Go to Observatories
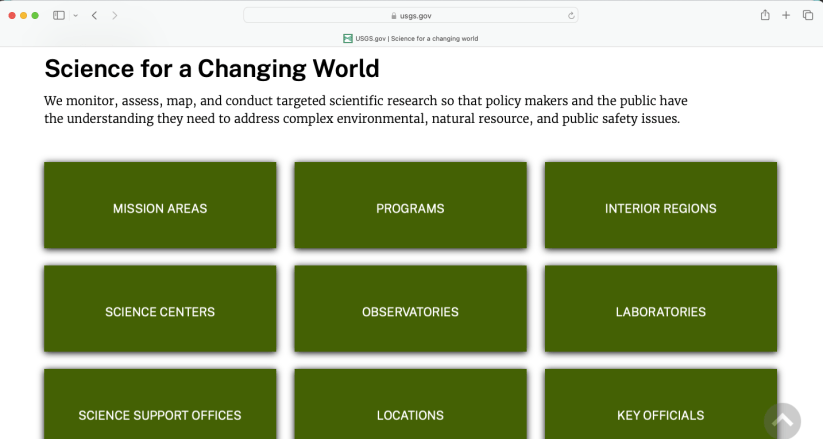This screenshot has width=823, height=439. pyautogui.click(x=410, y=311)
